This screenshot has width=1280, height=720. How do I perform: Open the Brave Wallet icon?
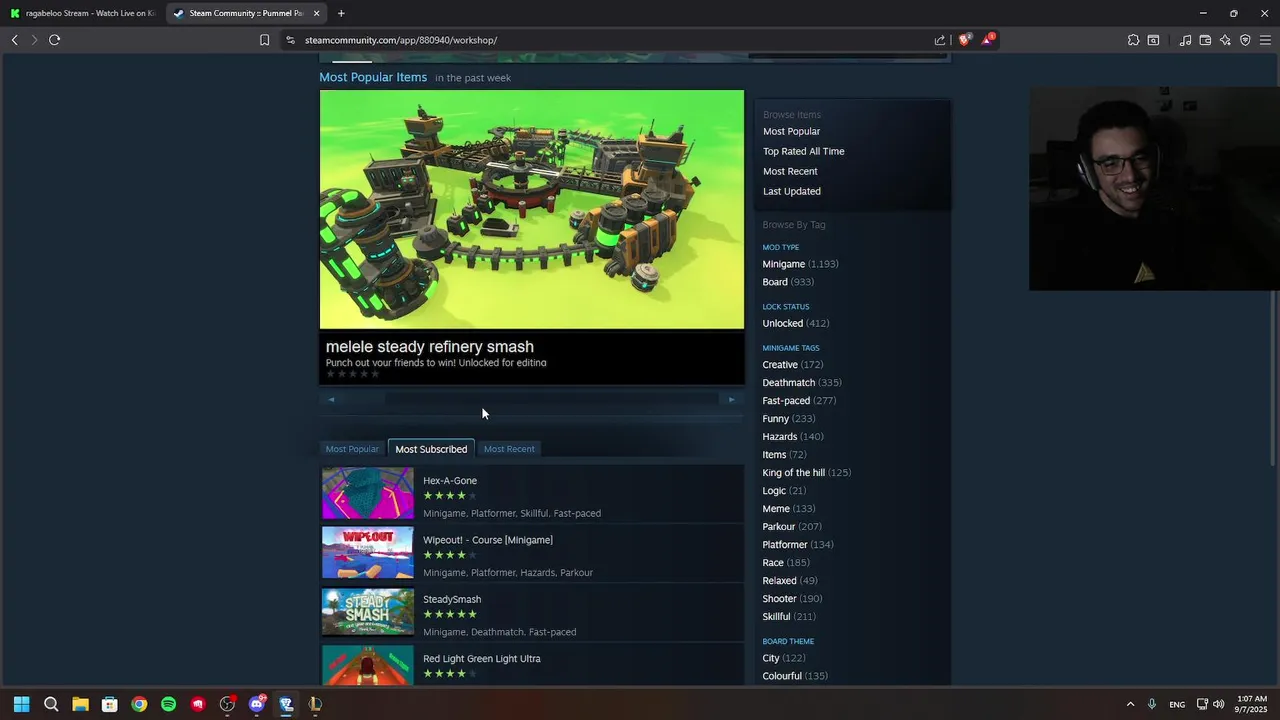pos(1205,40)
